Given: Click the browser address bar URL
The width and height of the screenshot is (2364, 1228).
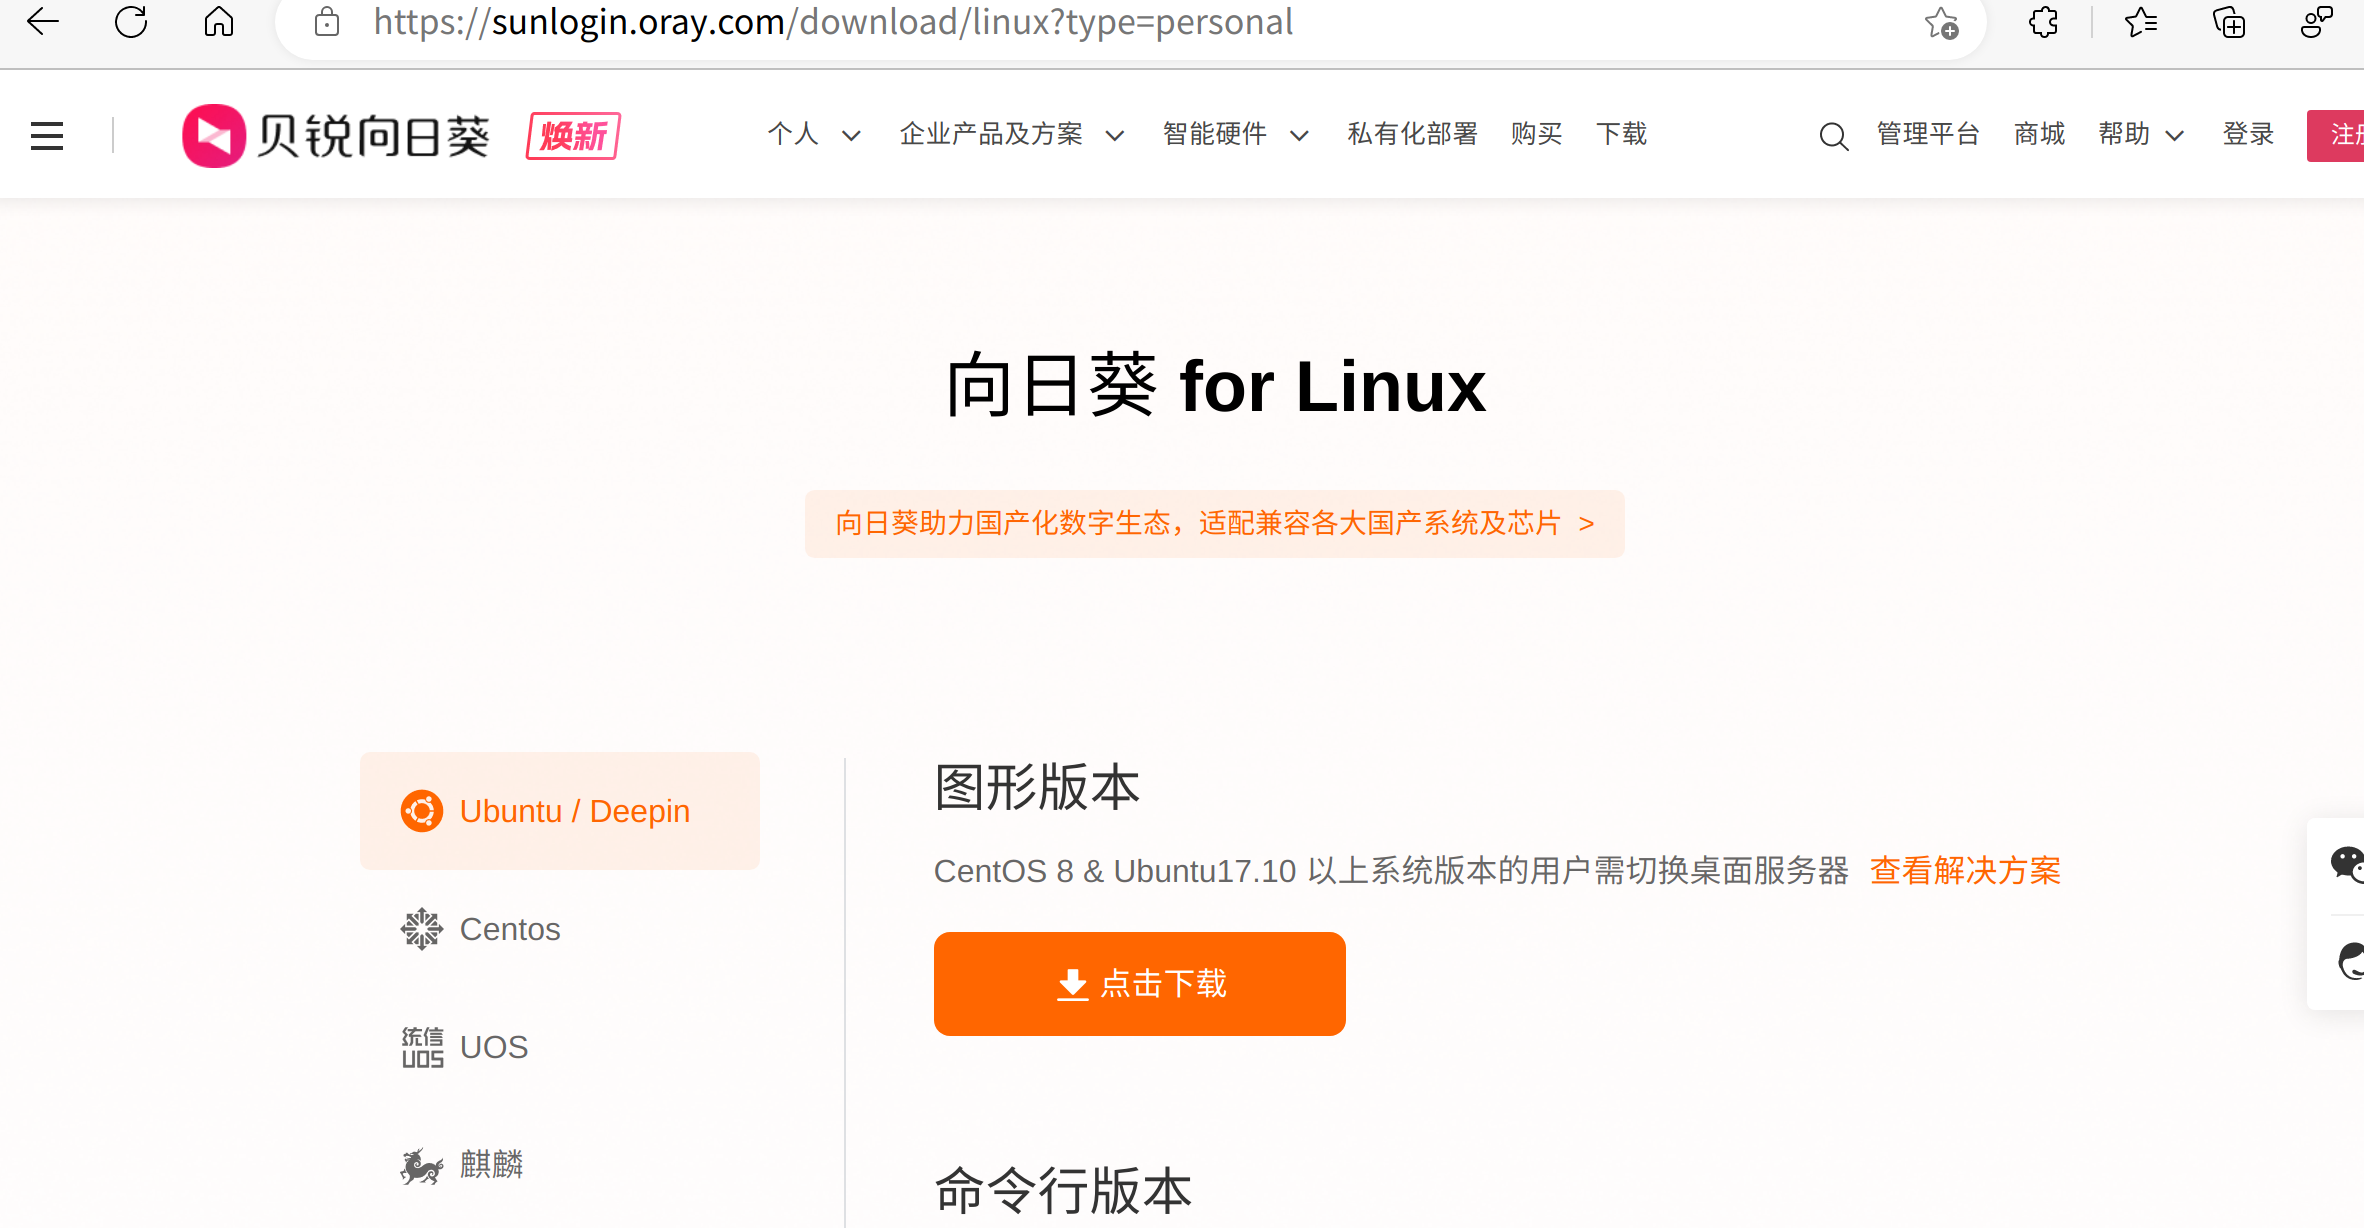Looking at the screenshot, I should click(x=832, y=22).
